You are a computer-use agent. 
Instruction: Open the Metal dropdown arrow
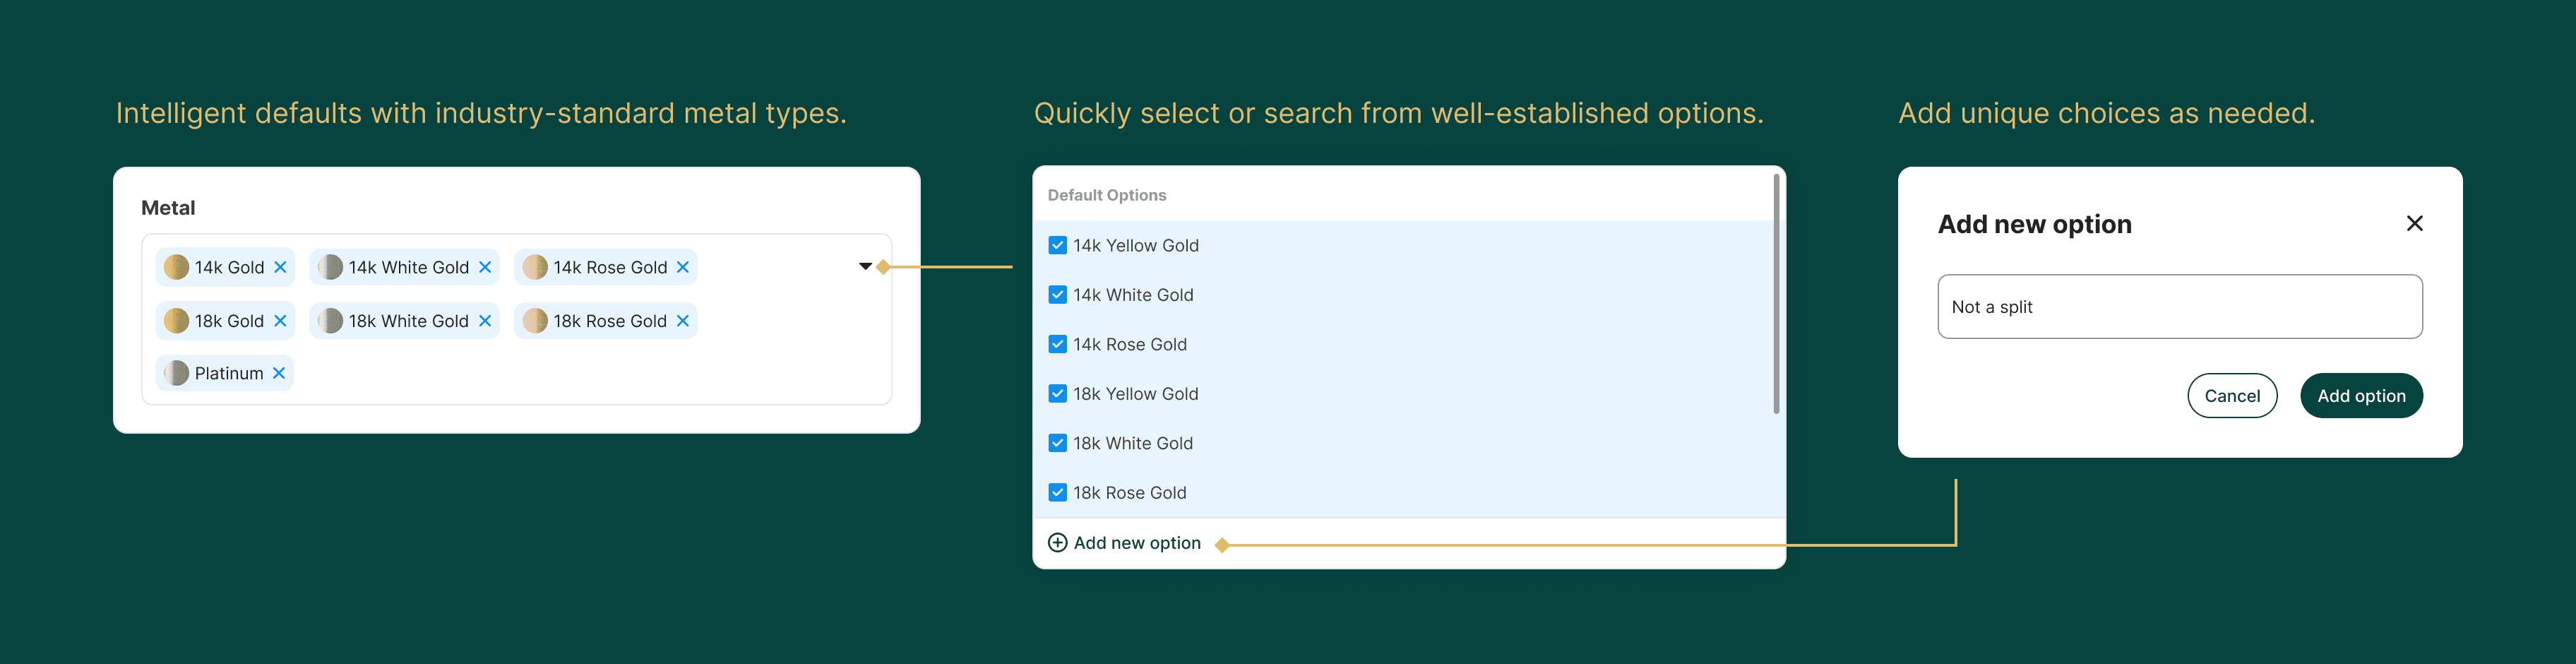(865, 267)
